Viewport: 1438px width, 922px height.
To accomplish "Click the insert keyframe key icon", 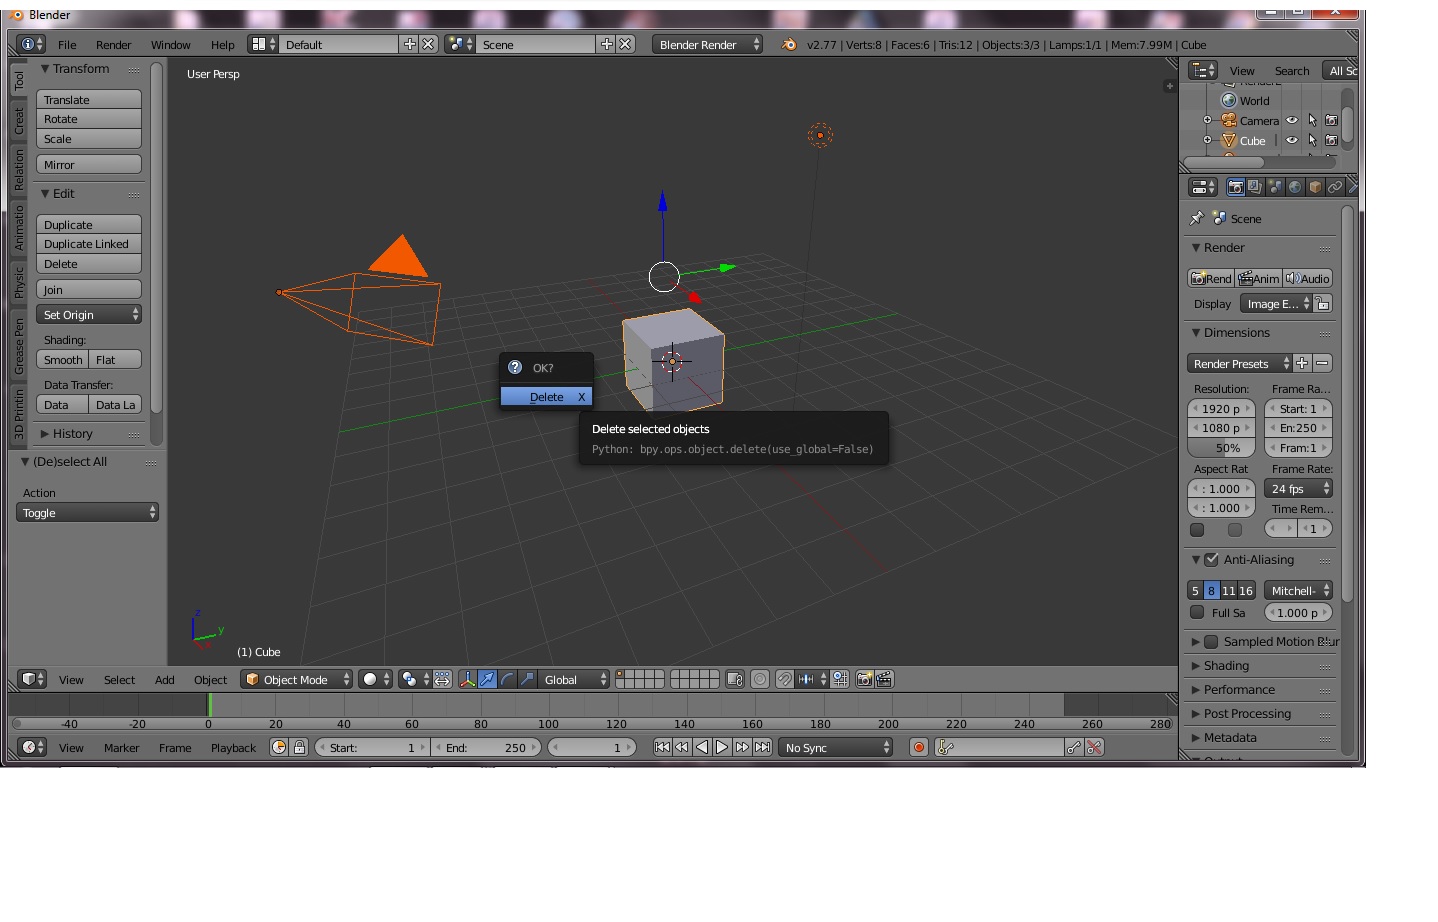I will tap(1074, 747).
